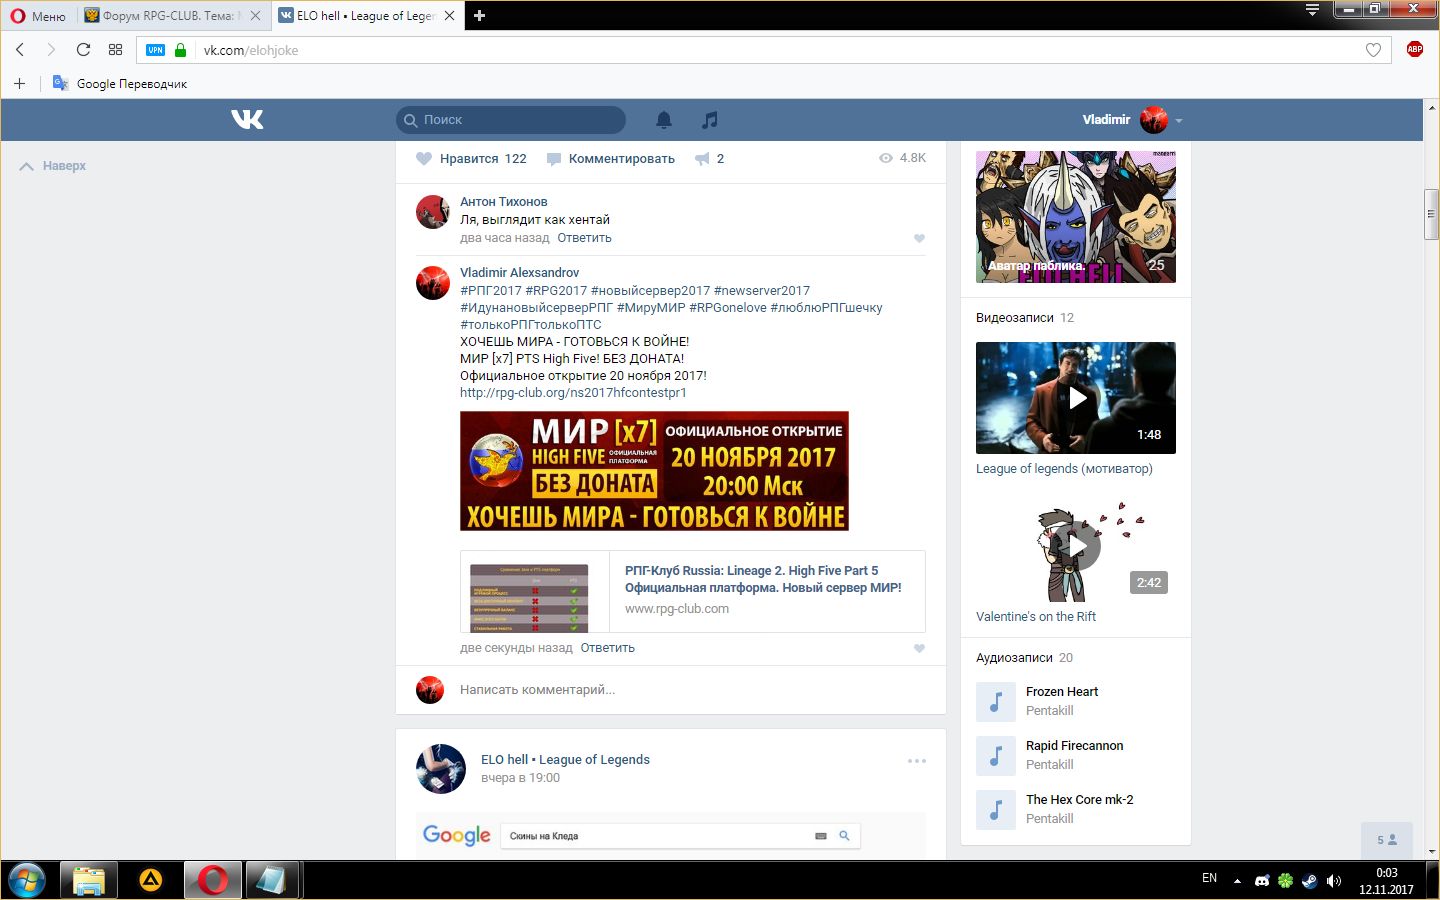Open the Opera Меню button
Image resolution: width=1440 pixels, height=900 pixels.
38,16
